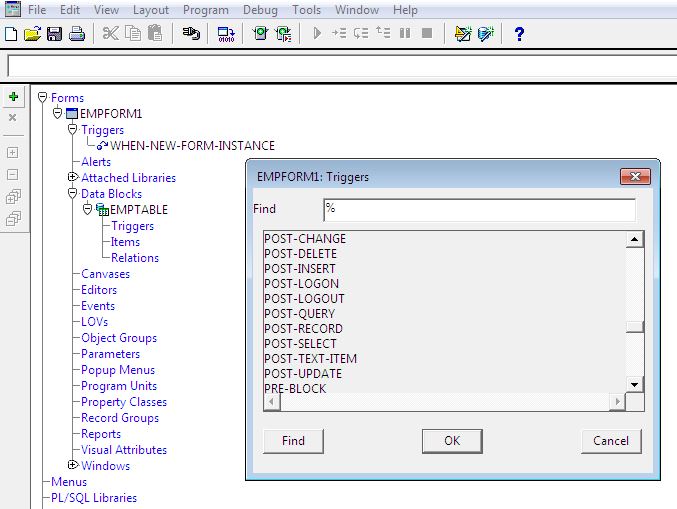The image size is (677, 509).
Task: Collapse the Data Blocks node
Action: click(x=73, y=193)
